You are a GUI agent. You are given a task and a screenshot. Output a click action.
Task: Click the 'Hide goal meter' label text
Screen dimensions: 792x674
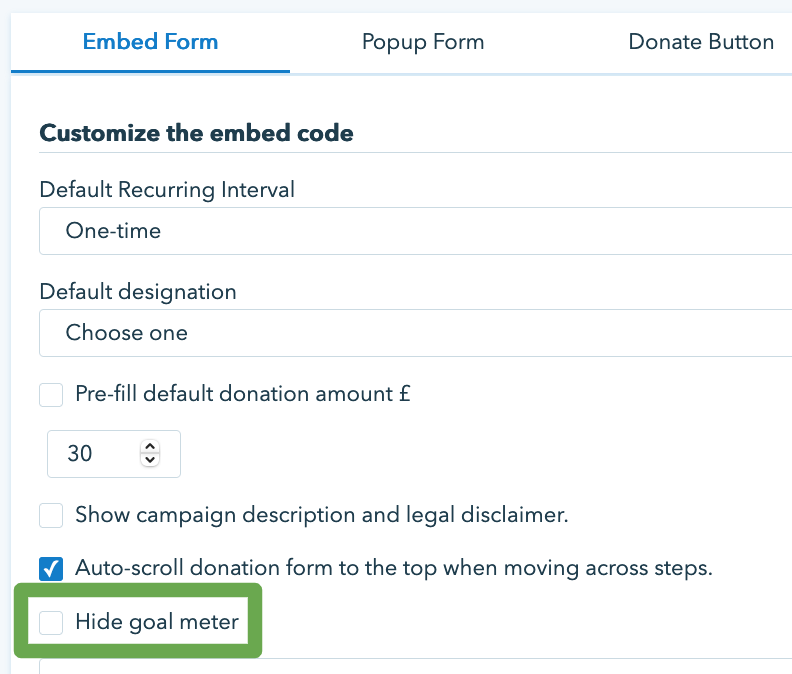[x=157, y=623]
